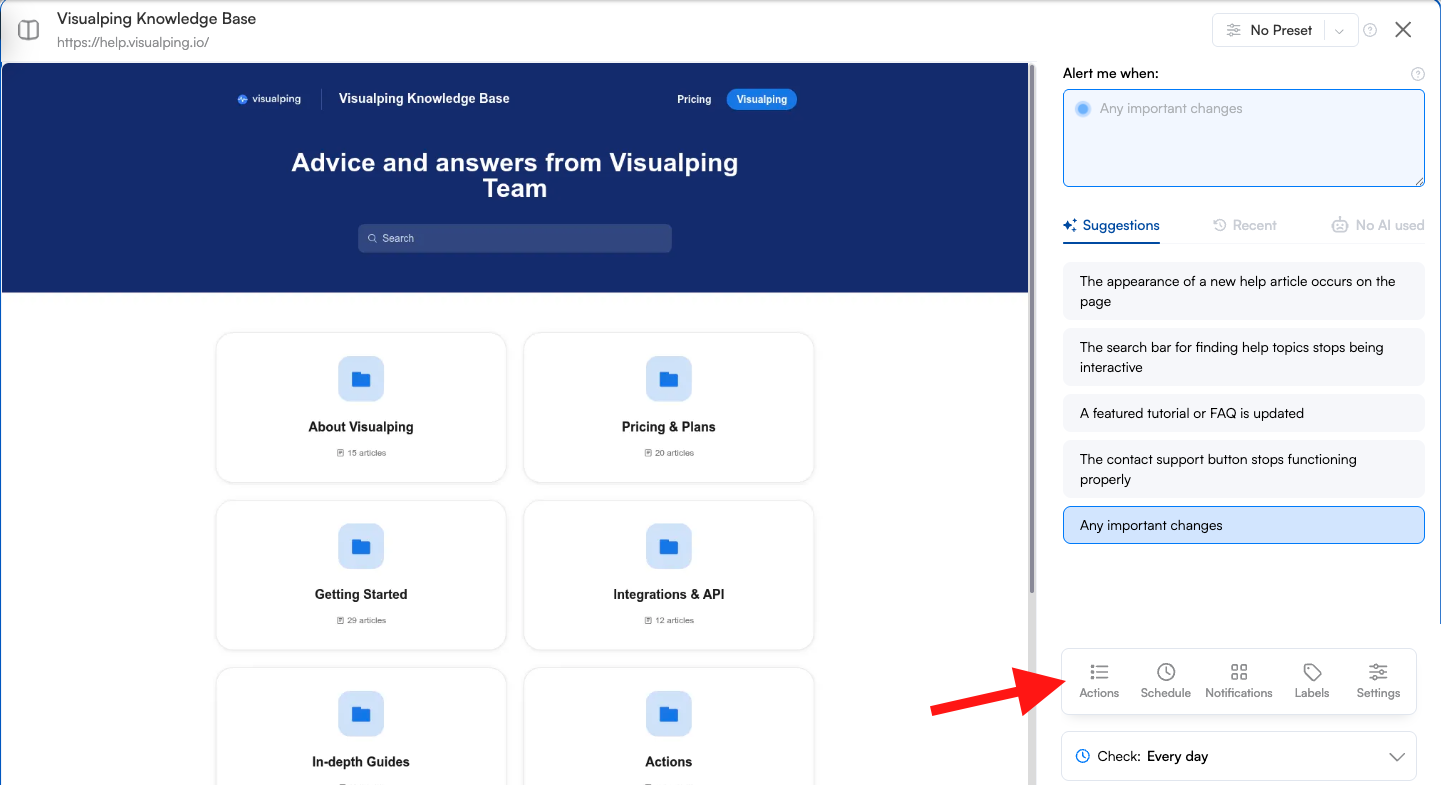Switch to the Suggestions tab
This screenshot has height=785, width=1441.
(x=1111, y=226)
